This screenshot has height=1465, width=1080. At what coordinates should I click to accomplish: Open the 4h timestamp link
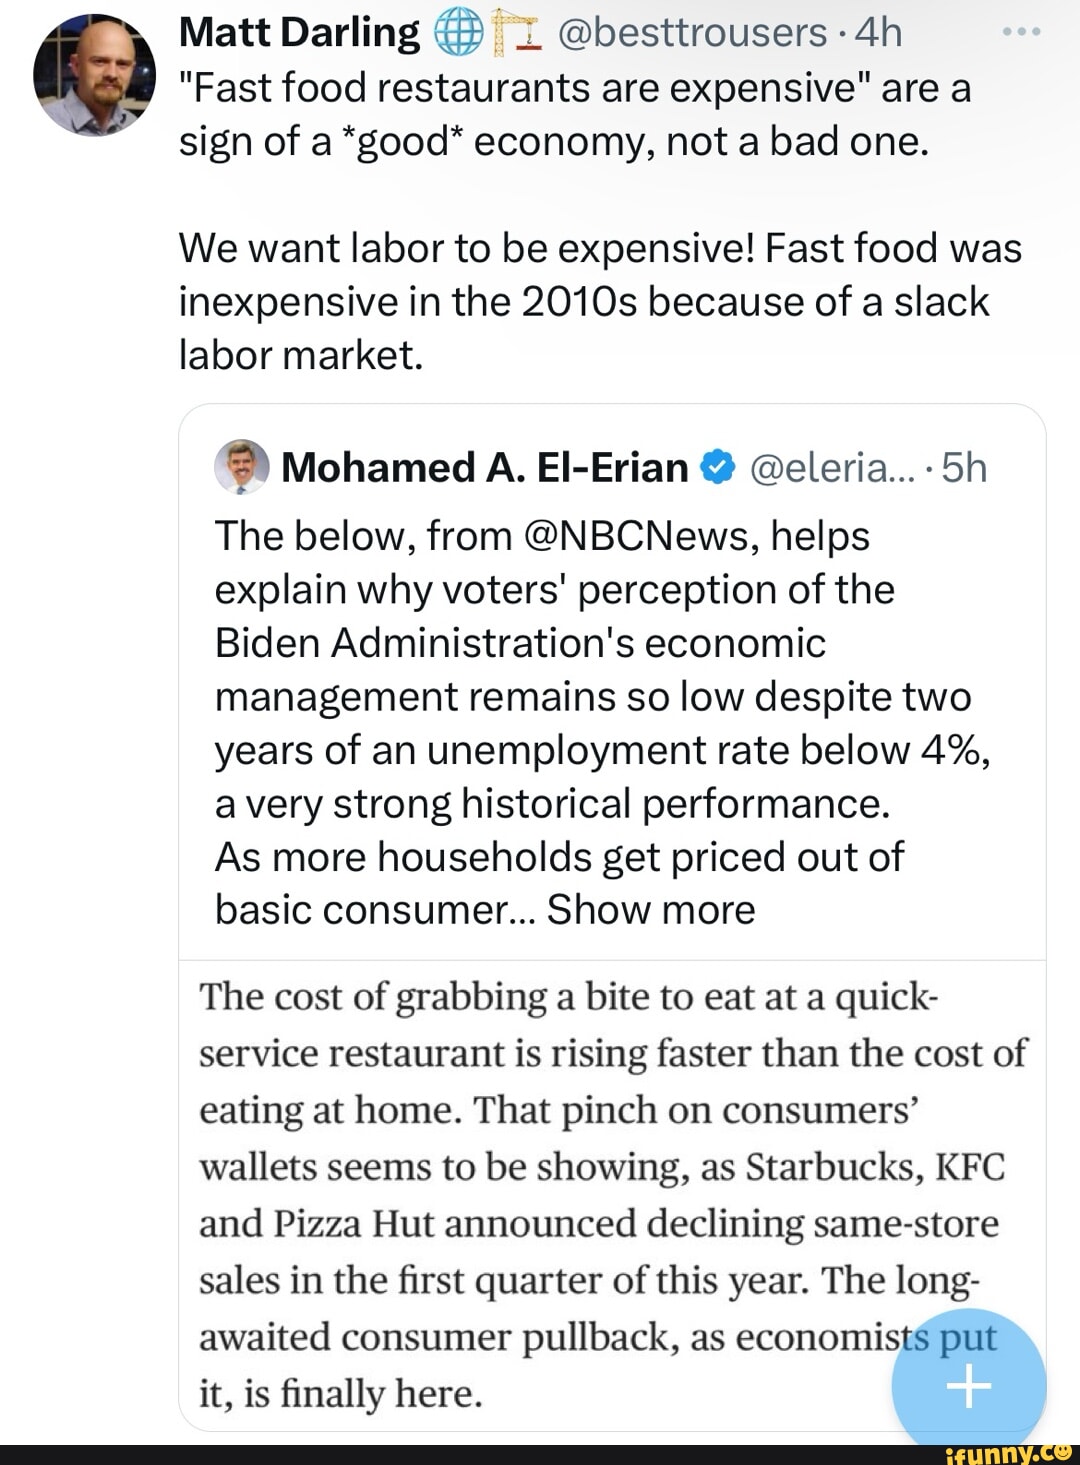[880, 33]
